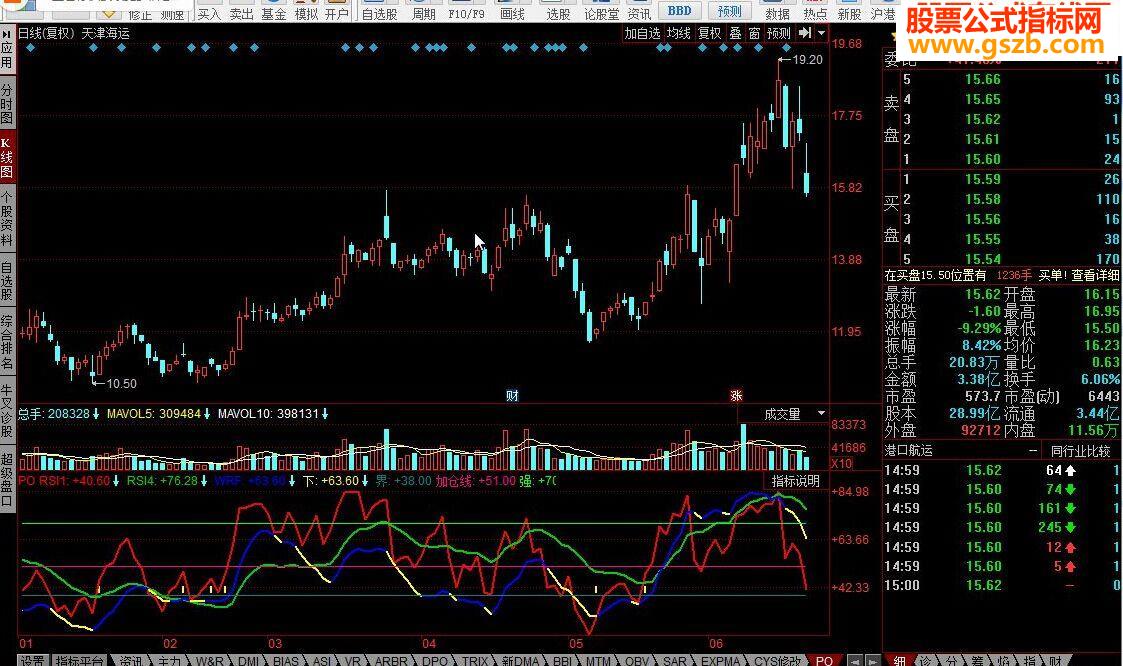Click 预测 in chart header bar
The width and height of the screenshot is (1123, 666).
779,33
